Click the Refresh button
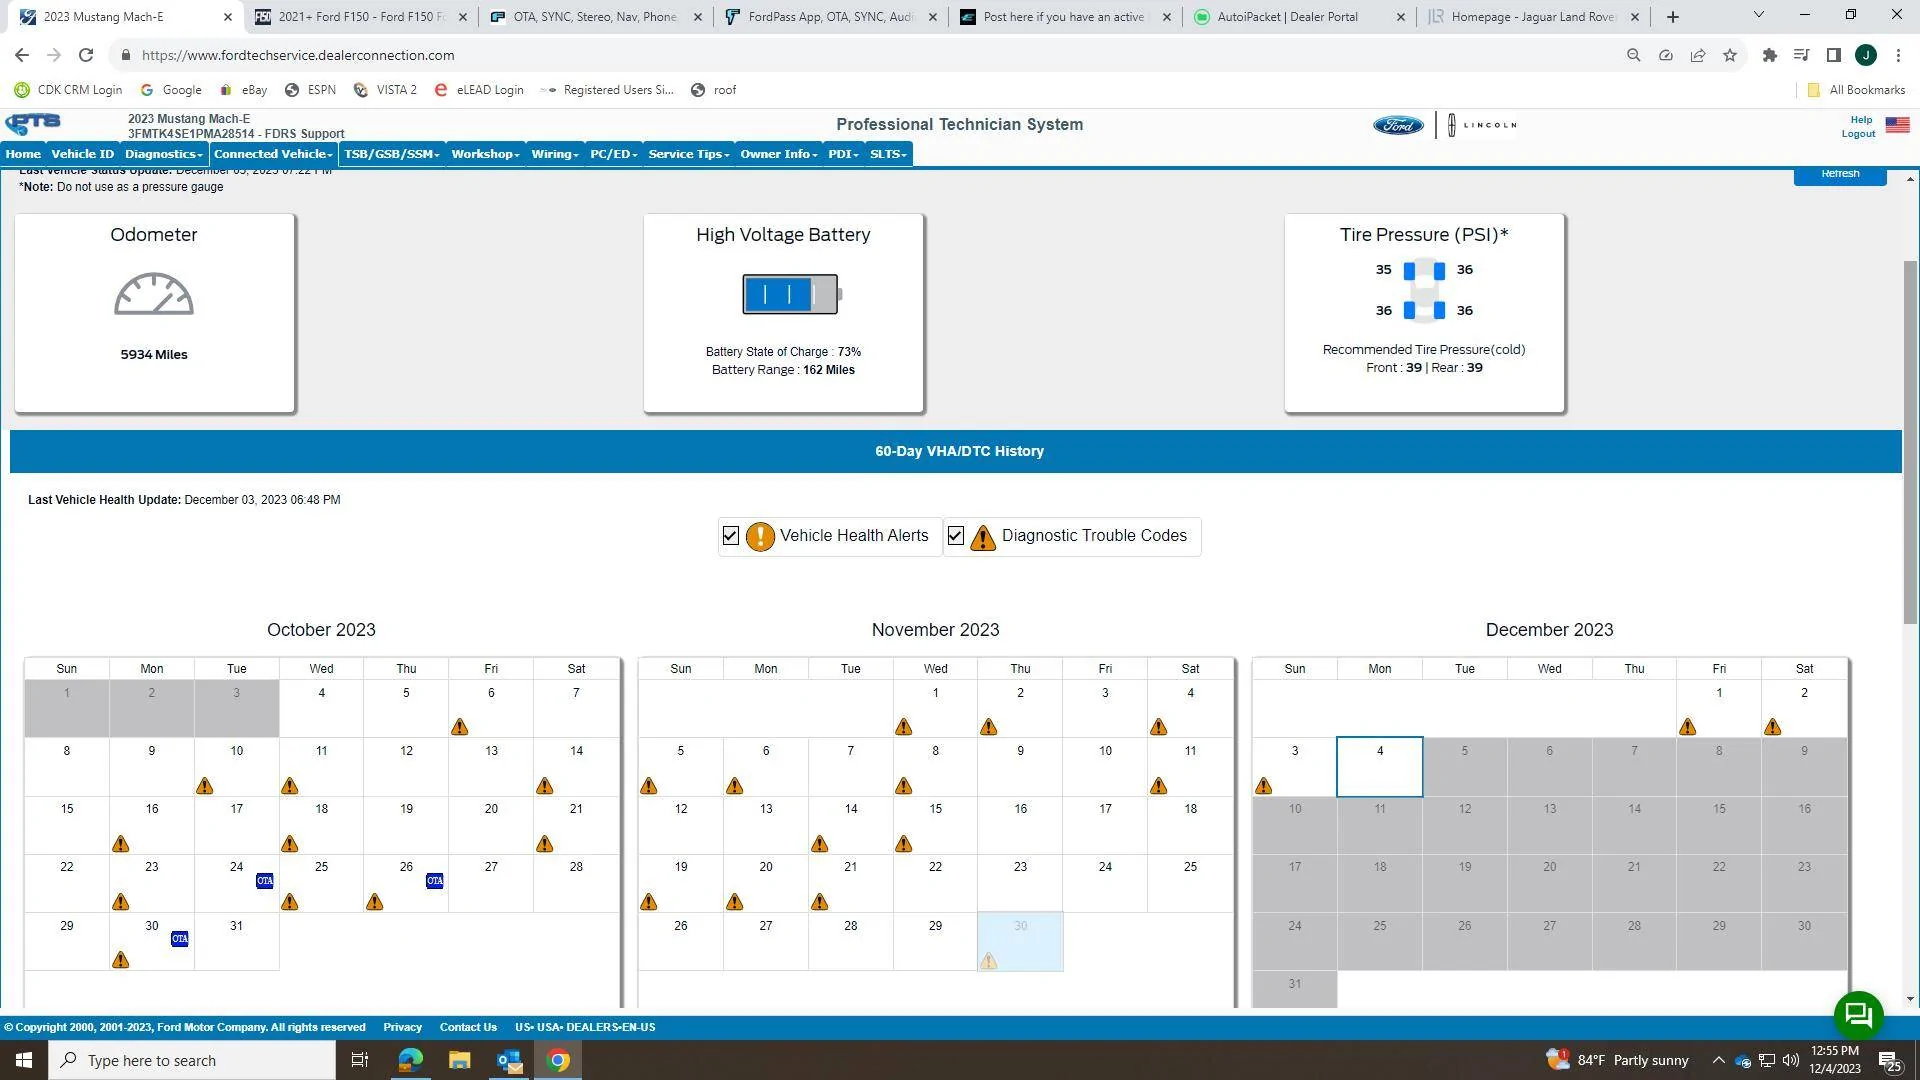This screenshot has height=1080, width=1920. [1839, 175]
